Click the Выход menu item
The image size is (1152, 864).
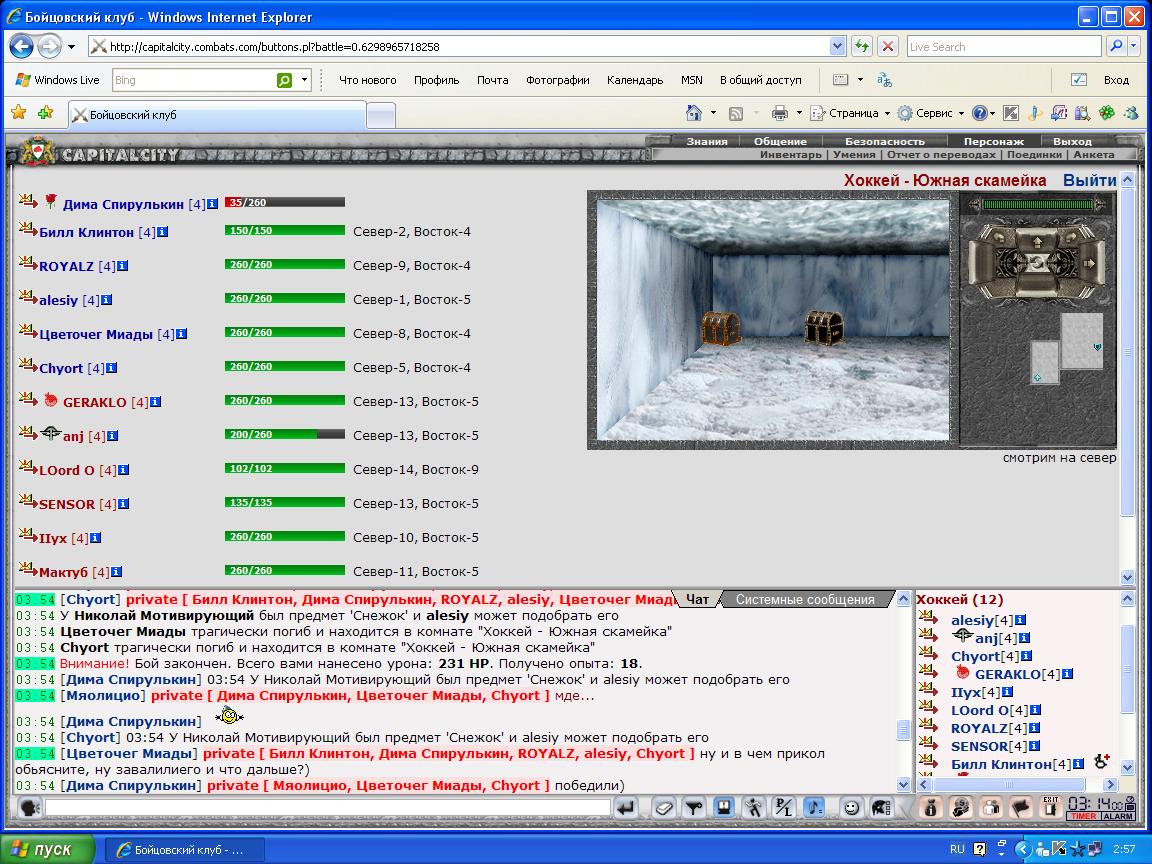[x=1072, y=141]
